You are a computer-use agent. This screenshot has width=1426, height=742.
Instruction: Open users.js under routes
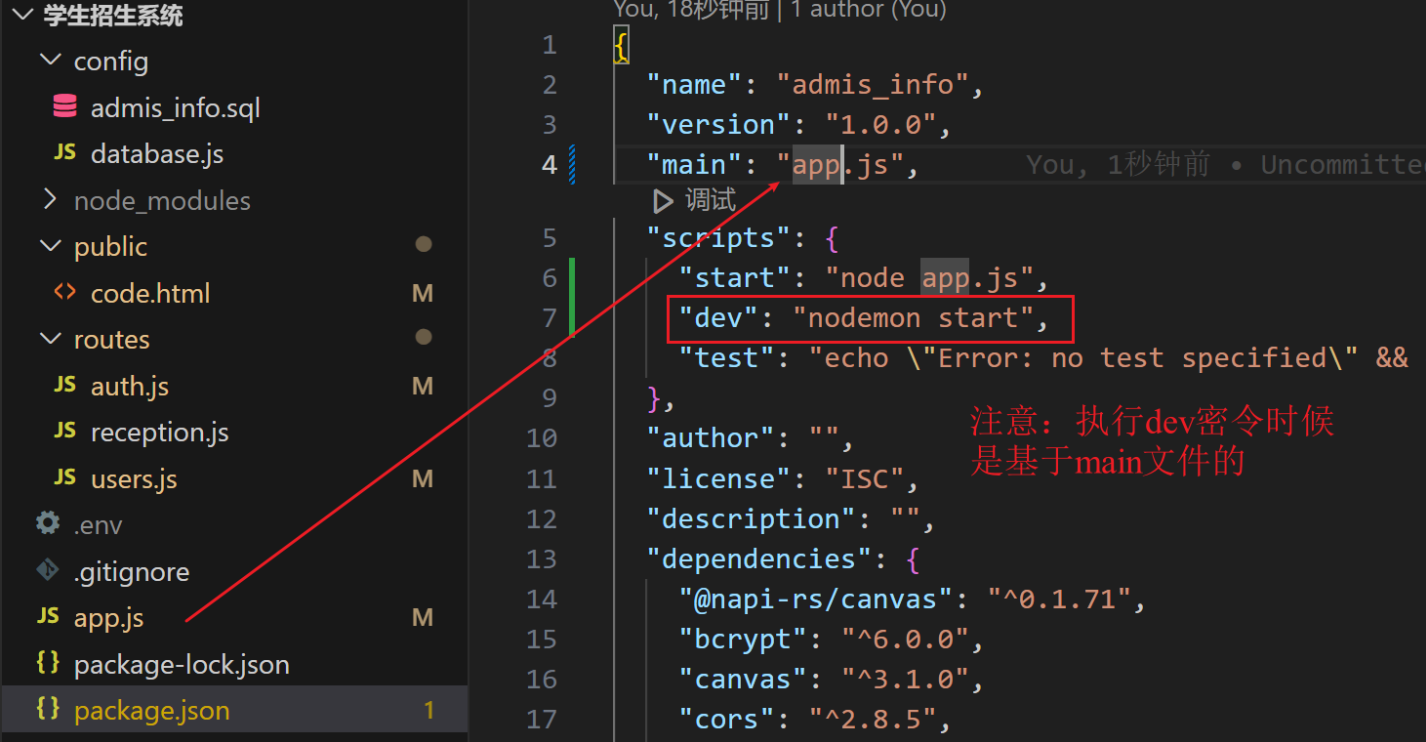tap(134, 479)
